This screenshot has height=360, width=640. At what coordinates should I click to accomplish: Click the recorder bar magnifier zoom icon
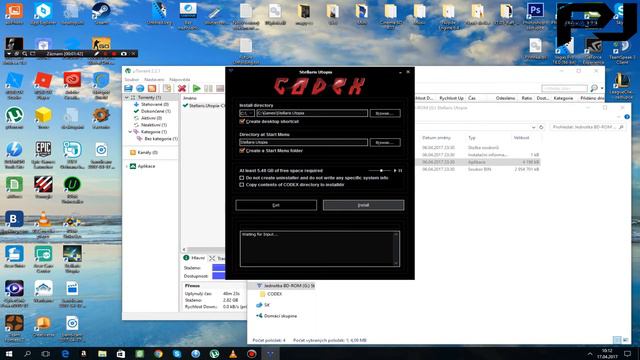(25, 53)
